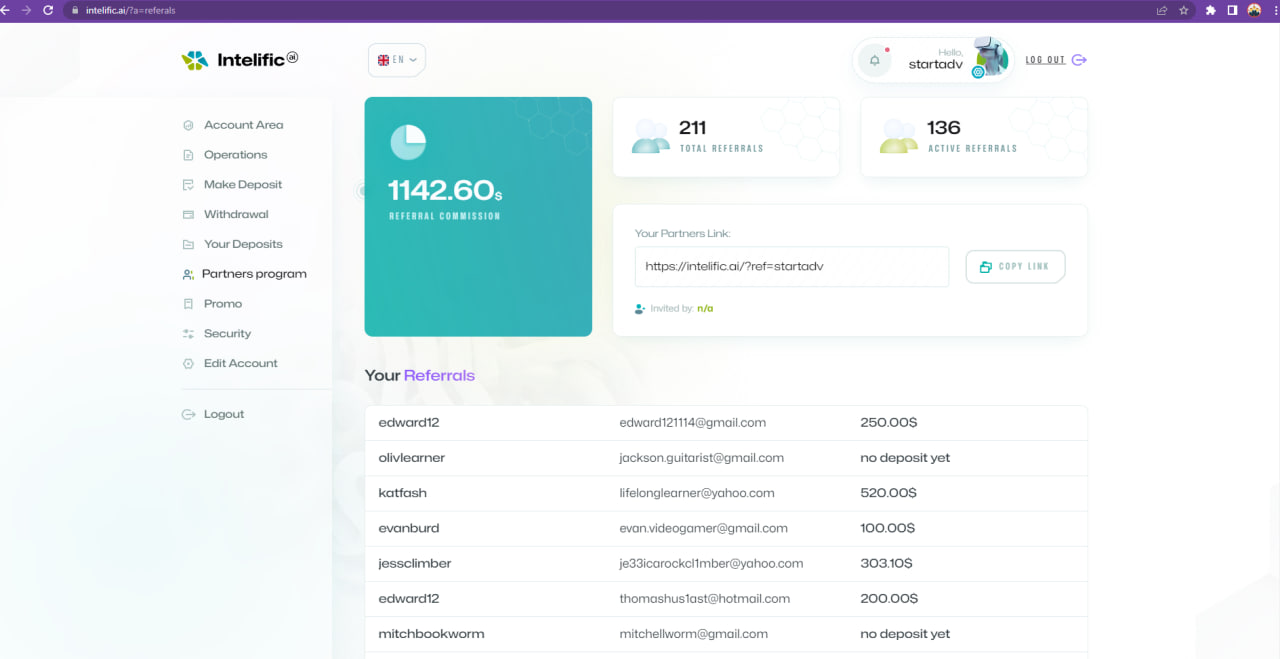Expand the EN language dropdown
Screen dimensions: 1280x659
[396, 60]
